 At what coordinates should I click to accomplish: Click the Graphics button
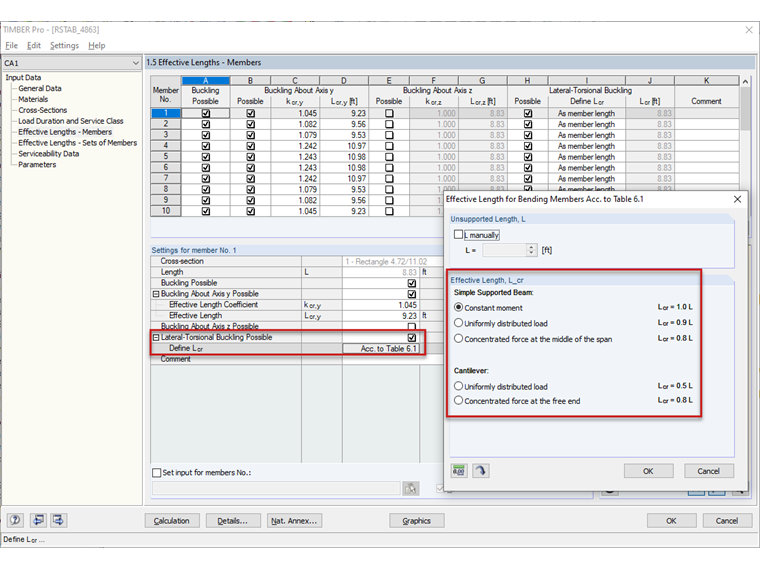pyautogui.click(x=416, y=521)
